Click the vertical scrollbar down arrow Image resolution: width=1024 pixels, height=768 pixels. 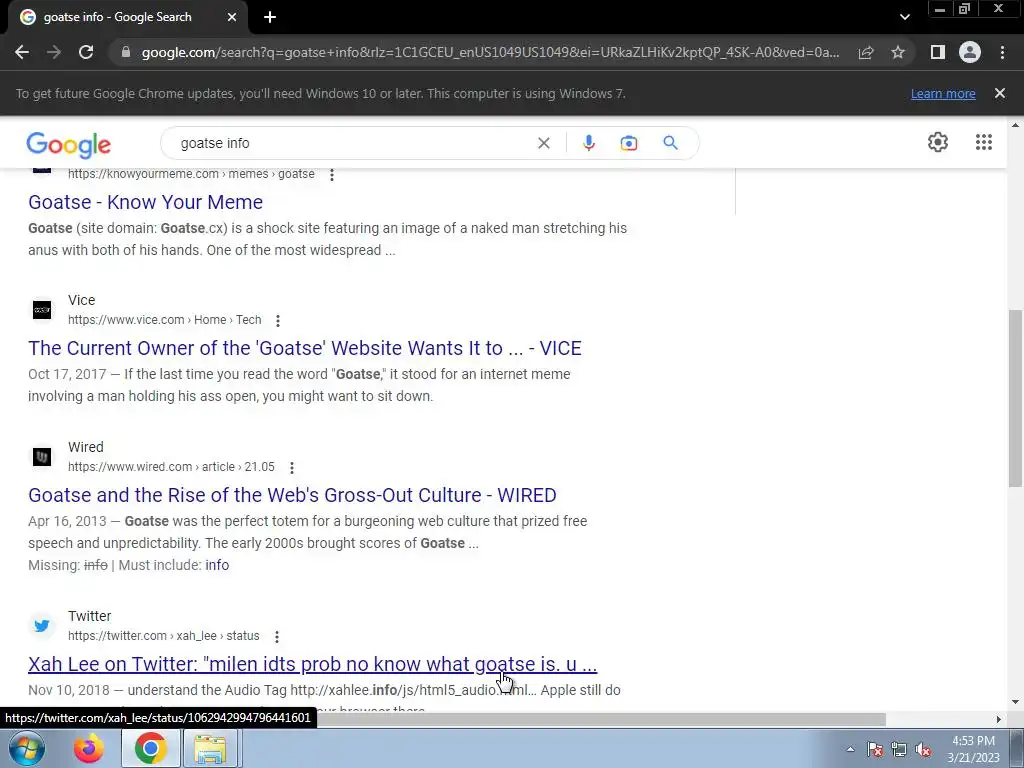tap(1015, 703)
